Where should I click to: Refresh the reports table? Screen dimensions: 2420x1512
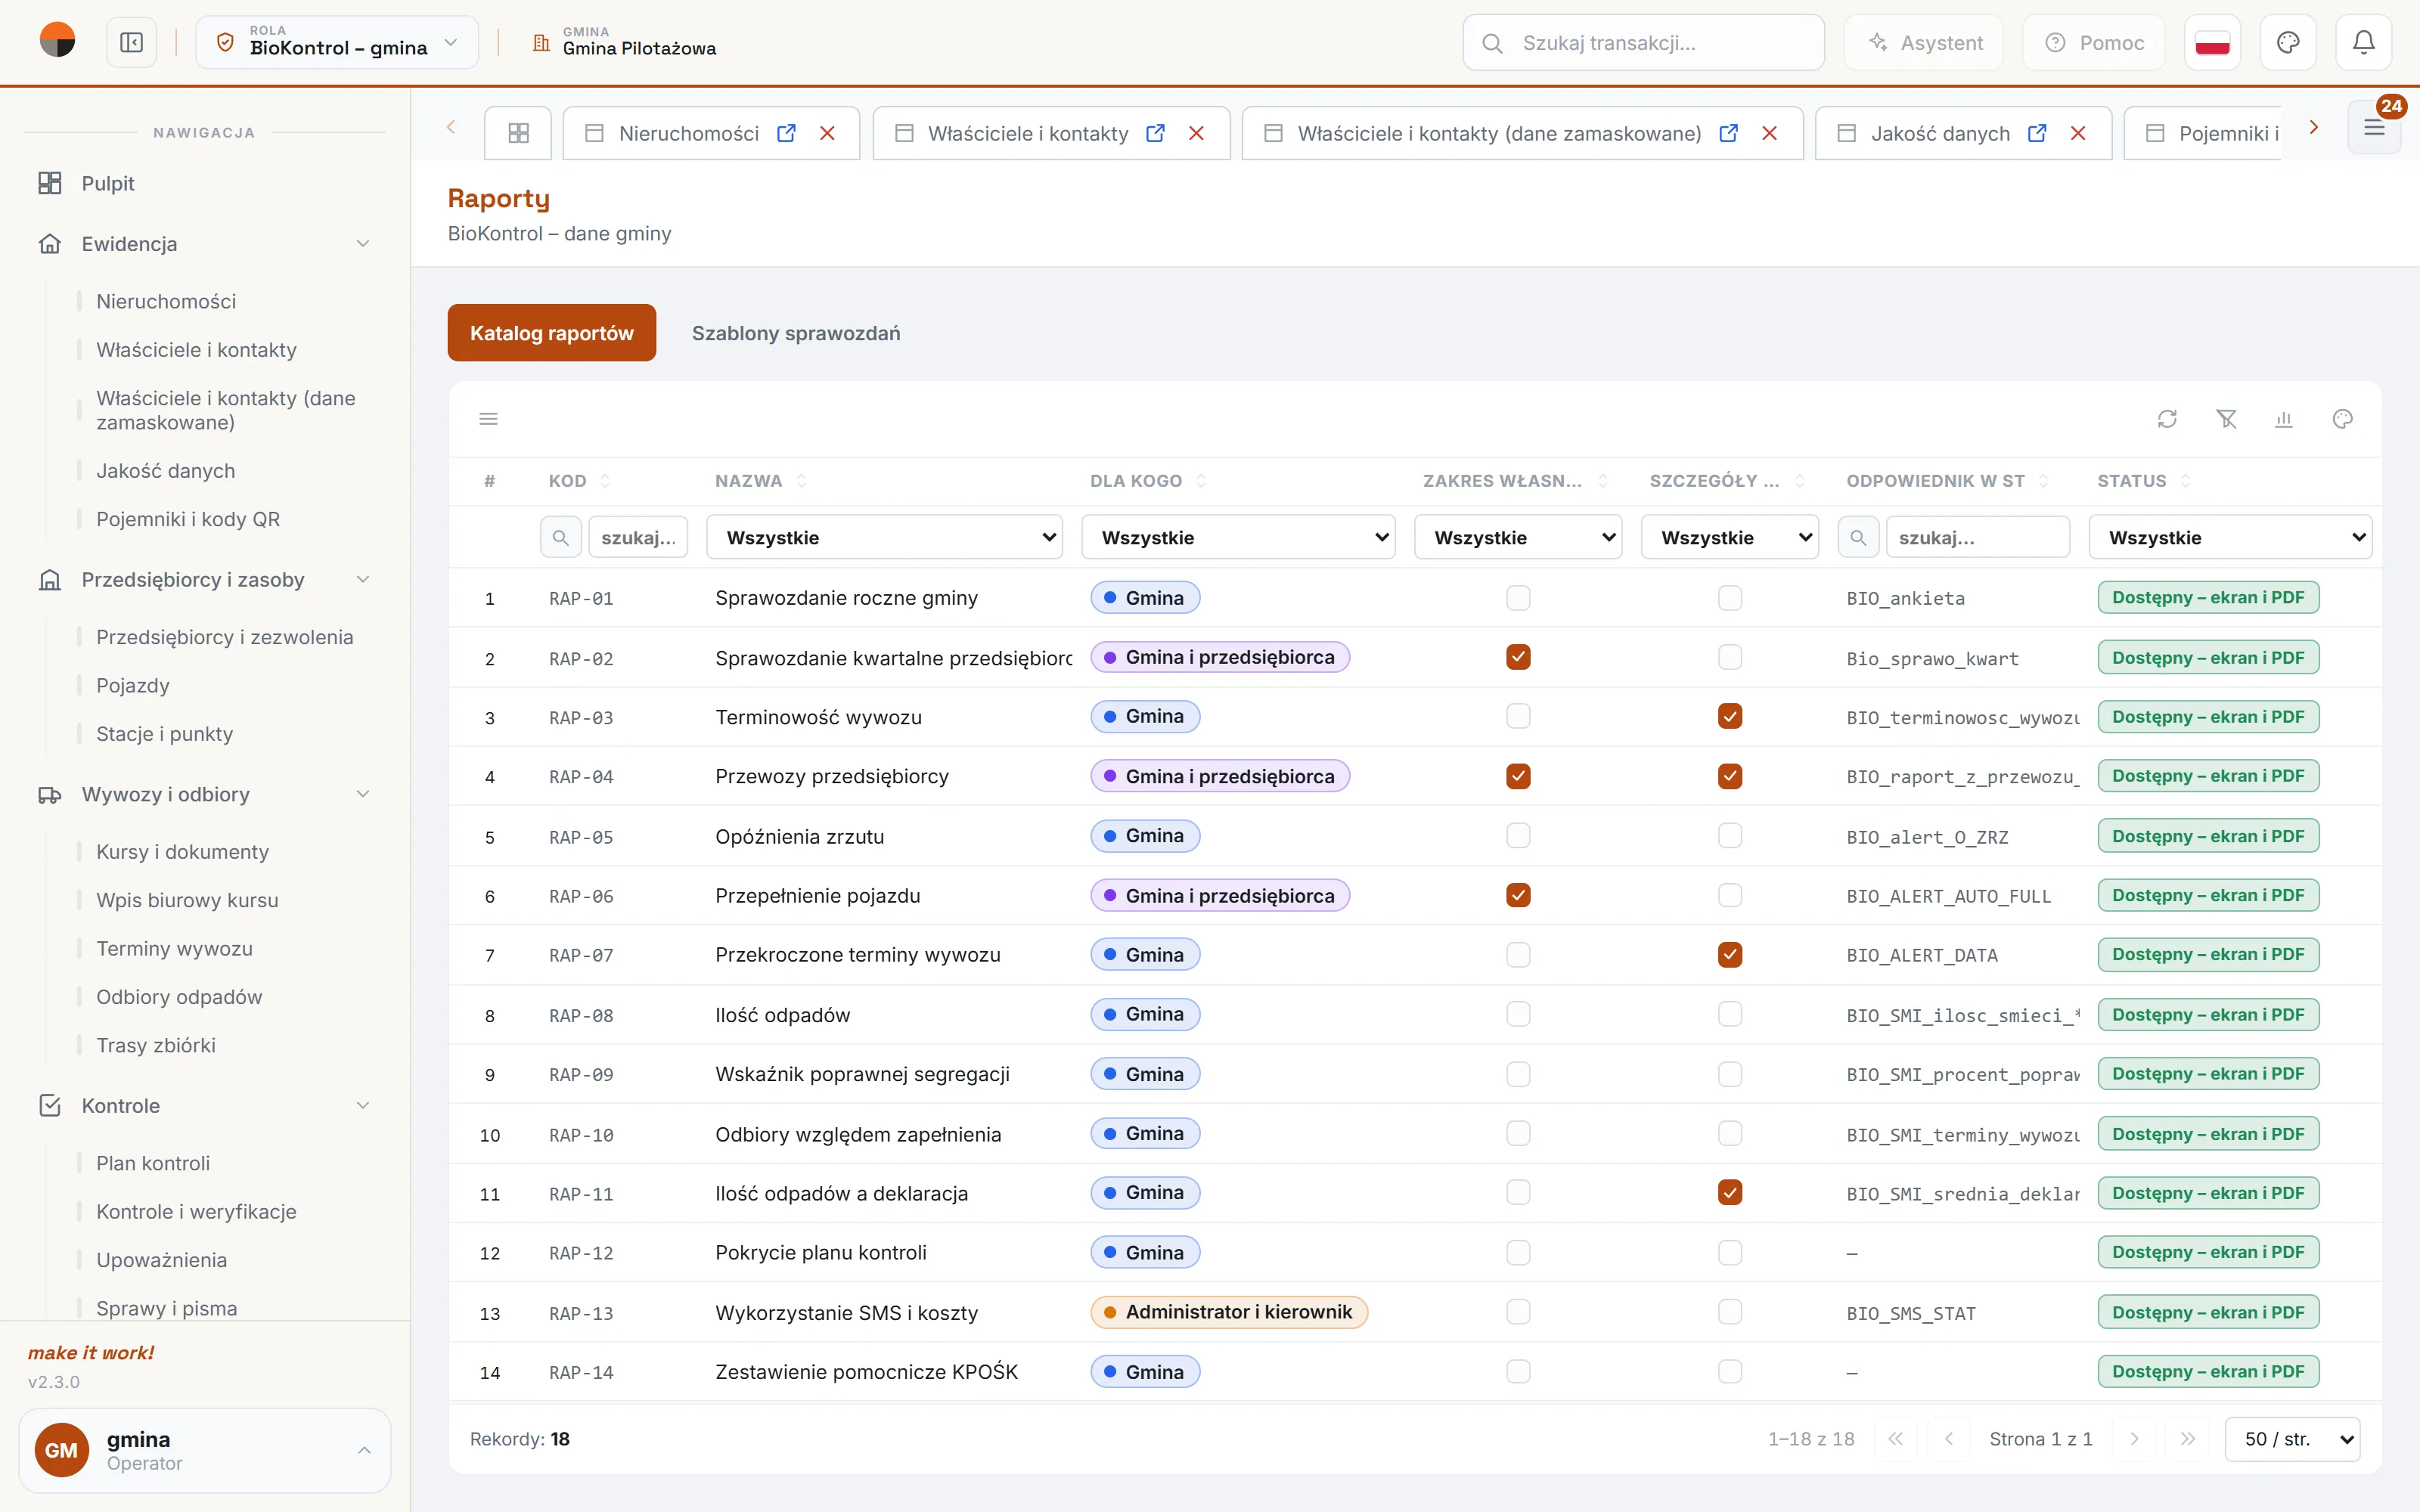[2167, 419]
